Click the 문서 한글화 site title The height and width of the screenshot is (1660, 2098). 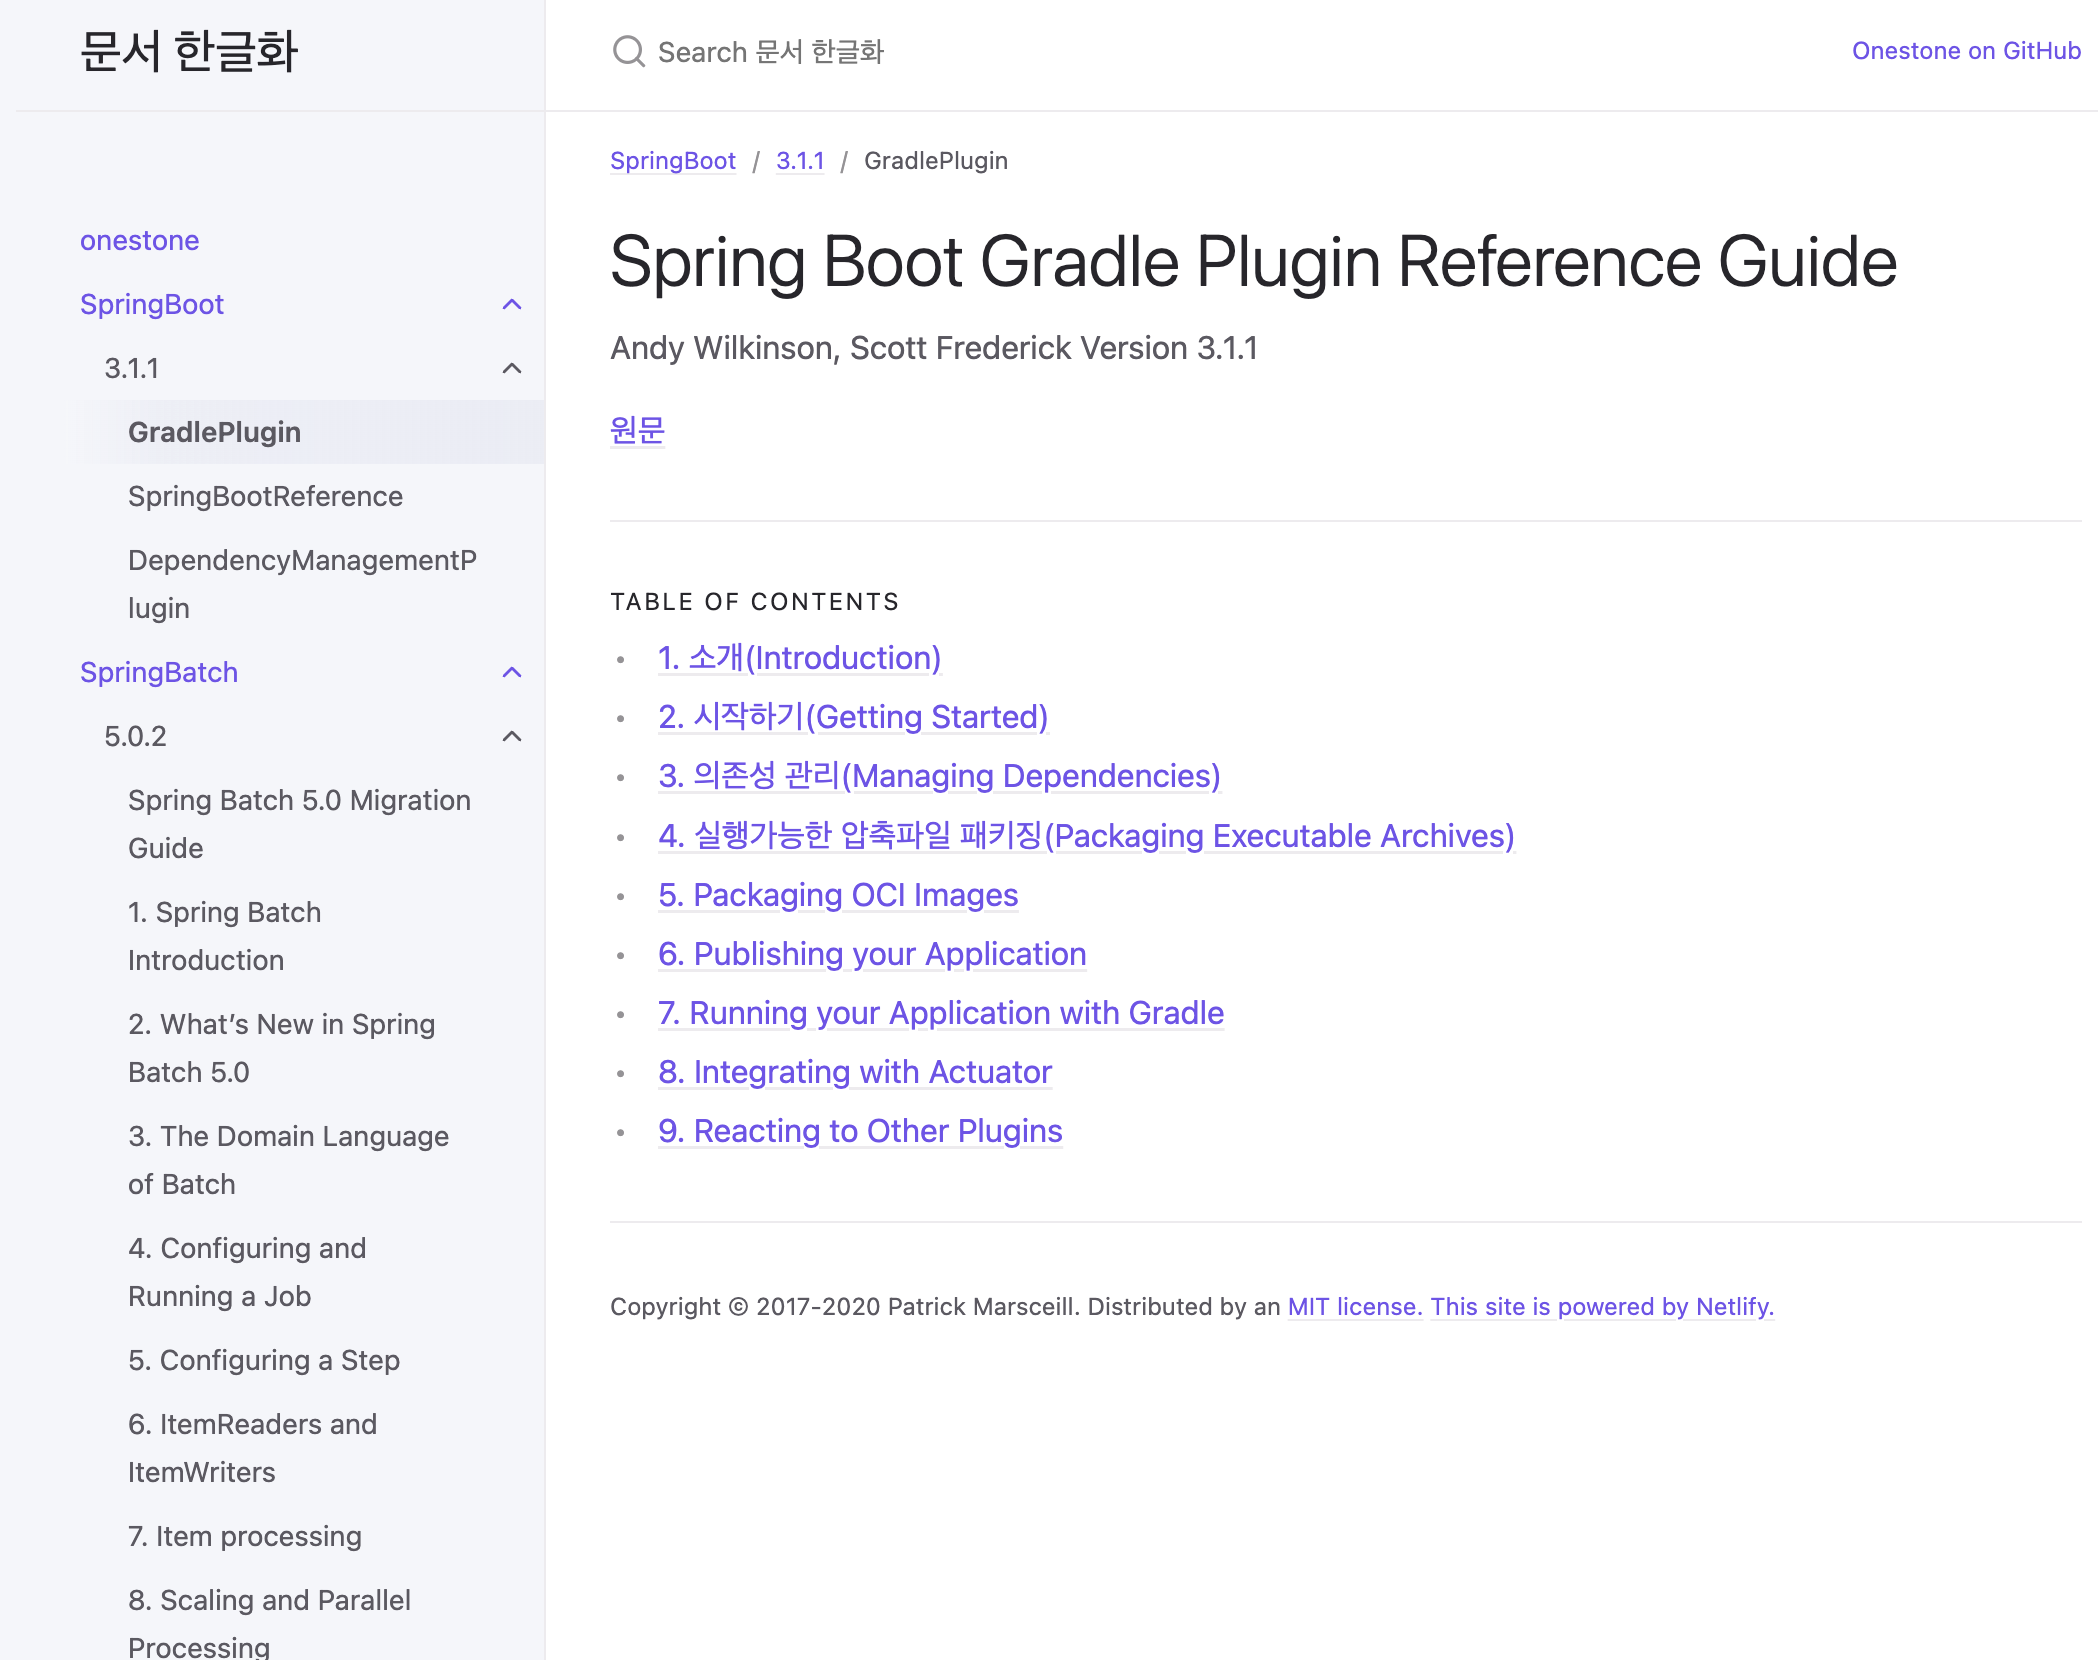click(188, 51)
